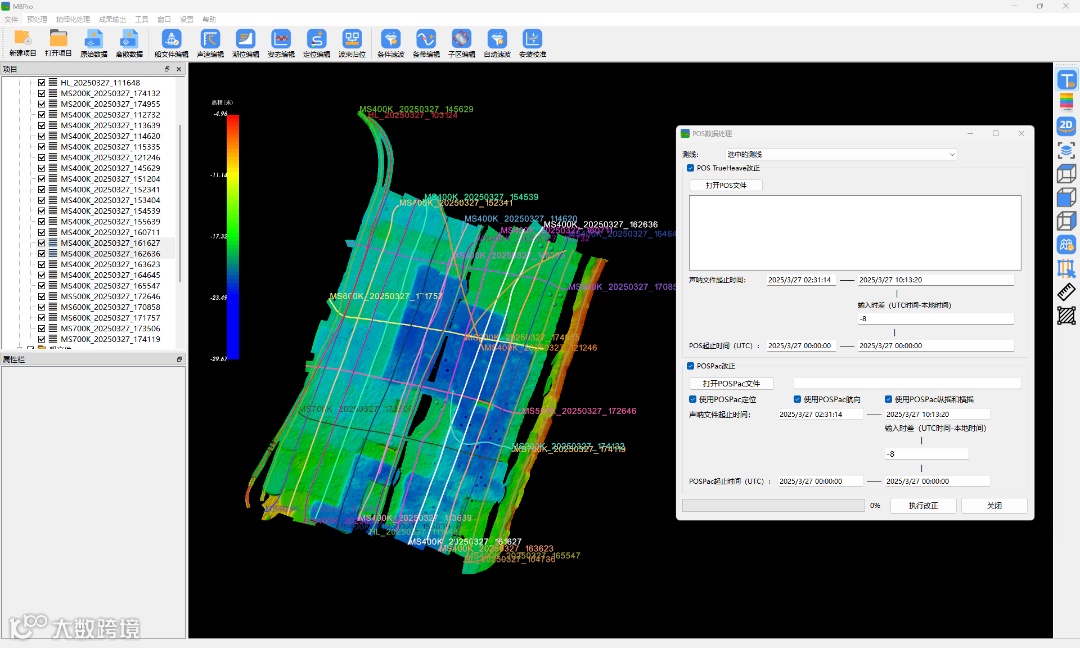Open the 文件 menu
The image size is (1080, 648).
tap(11, 19)
